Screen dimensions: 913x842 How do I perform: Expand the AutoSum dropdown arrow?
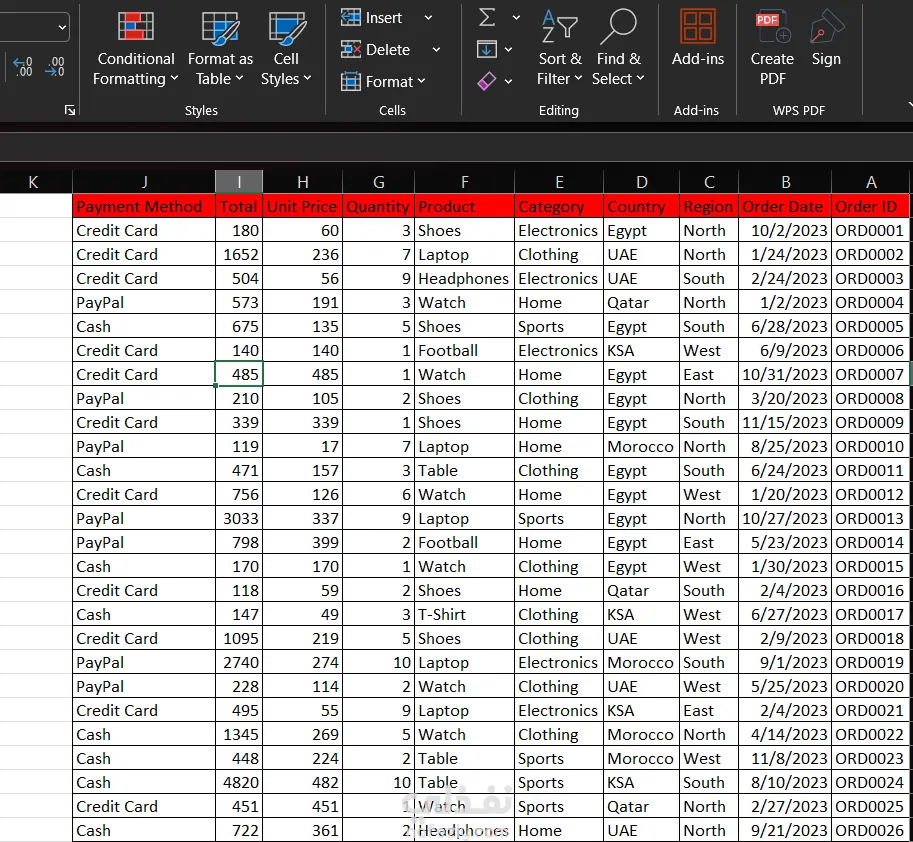pos(516,18)
